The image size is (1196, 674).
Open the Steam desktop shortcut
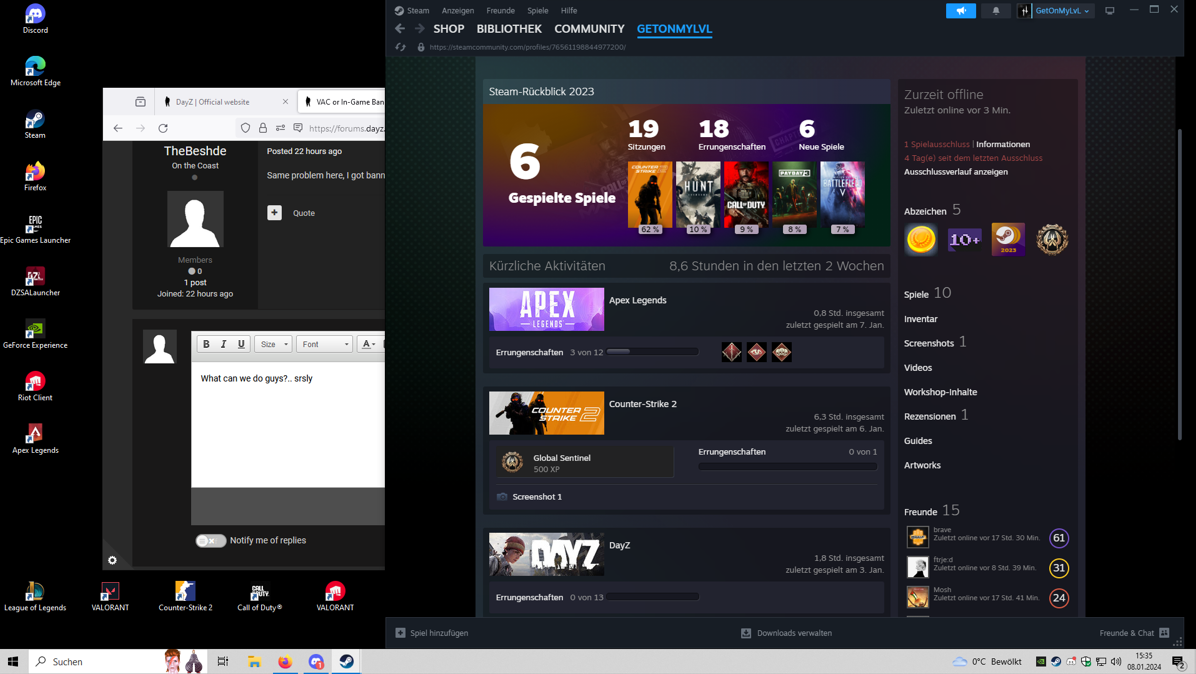click(35, 124)
